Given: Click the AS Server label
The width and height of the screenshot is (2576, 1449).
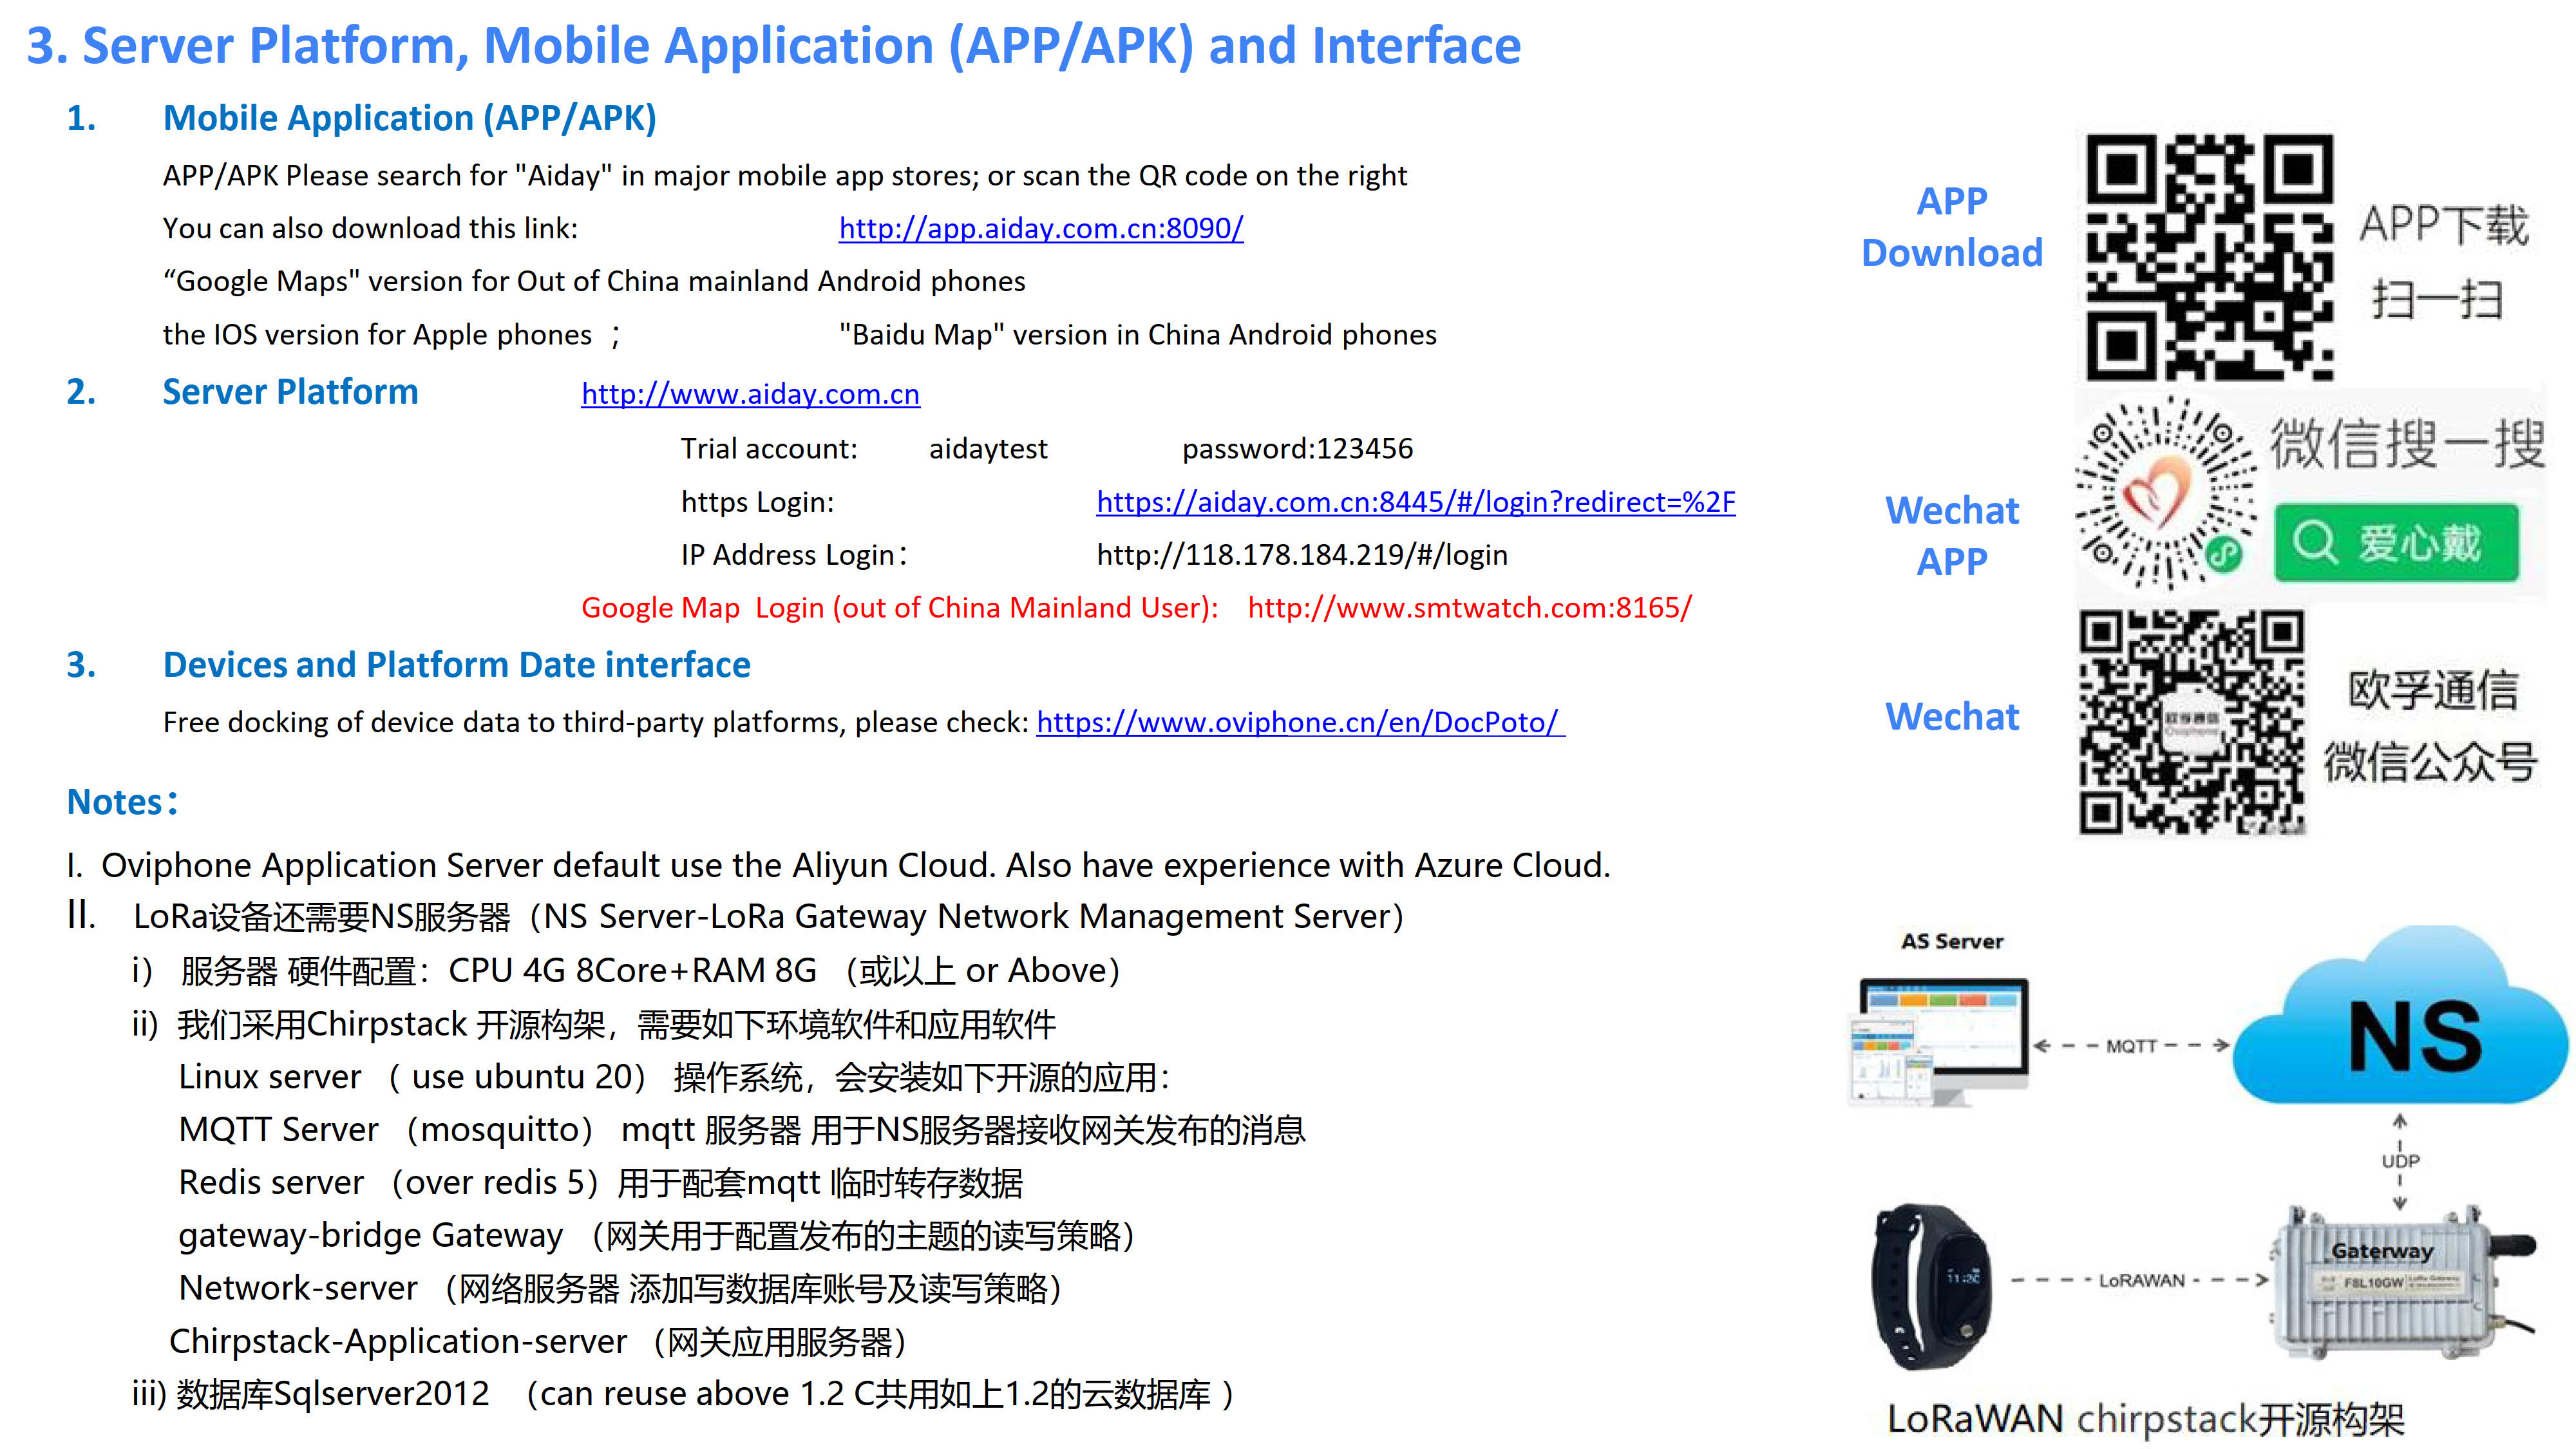Looking at the screenshot, I should click(x=1952, y=941).
